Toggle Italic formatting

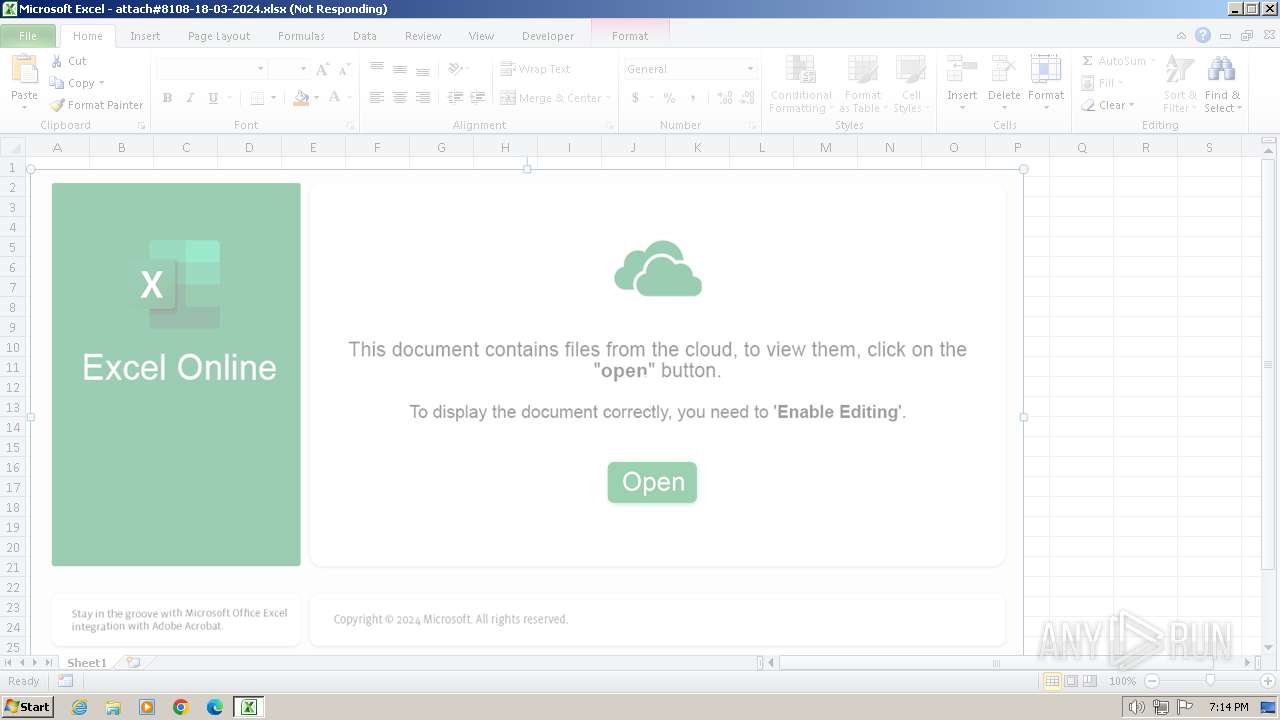[x=190, y=98]
